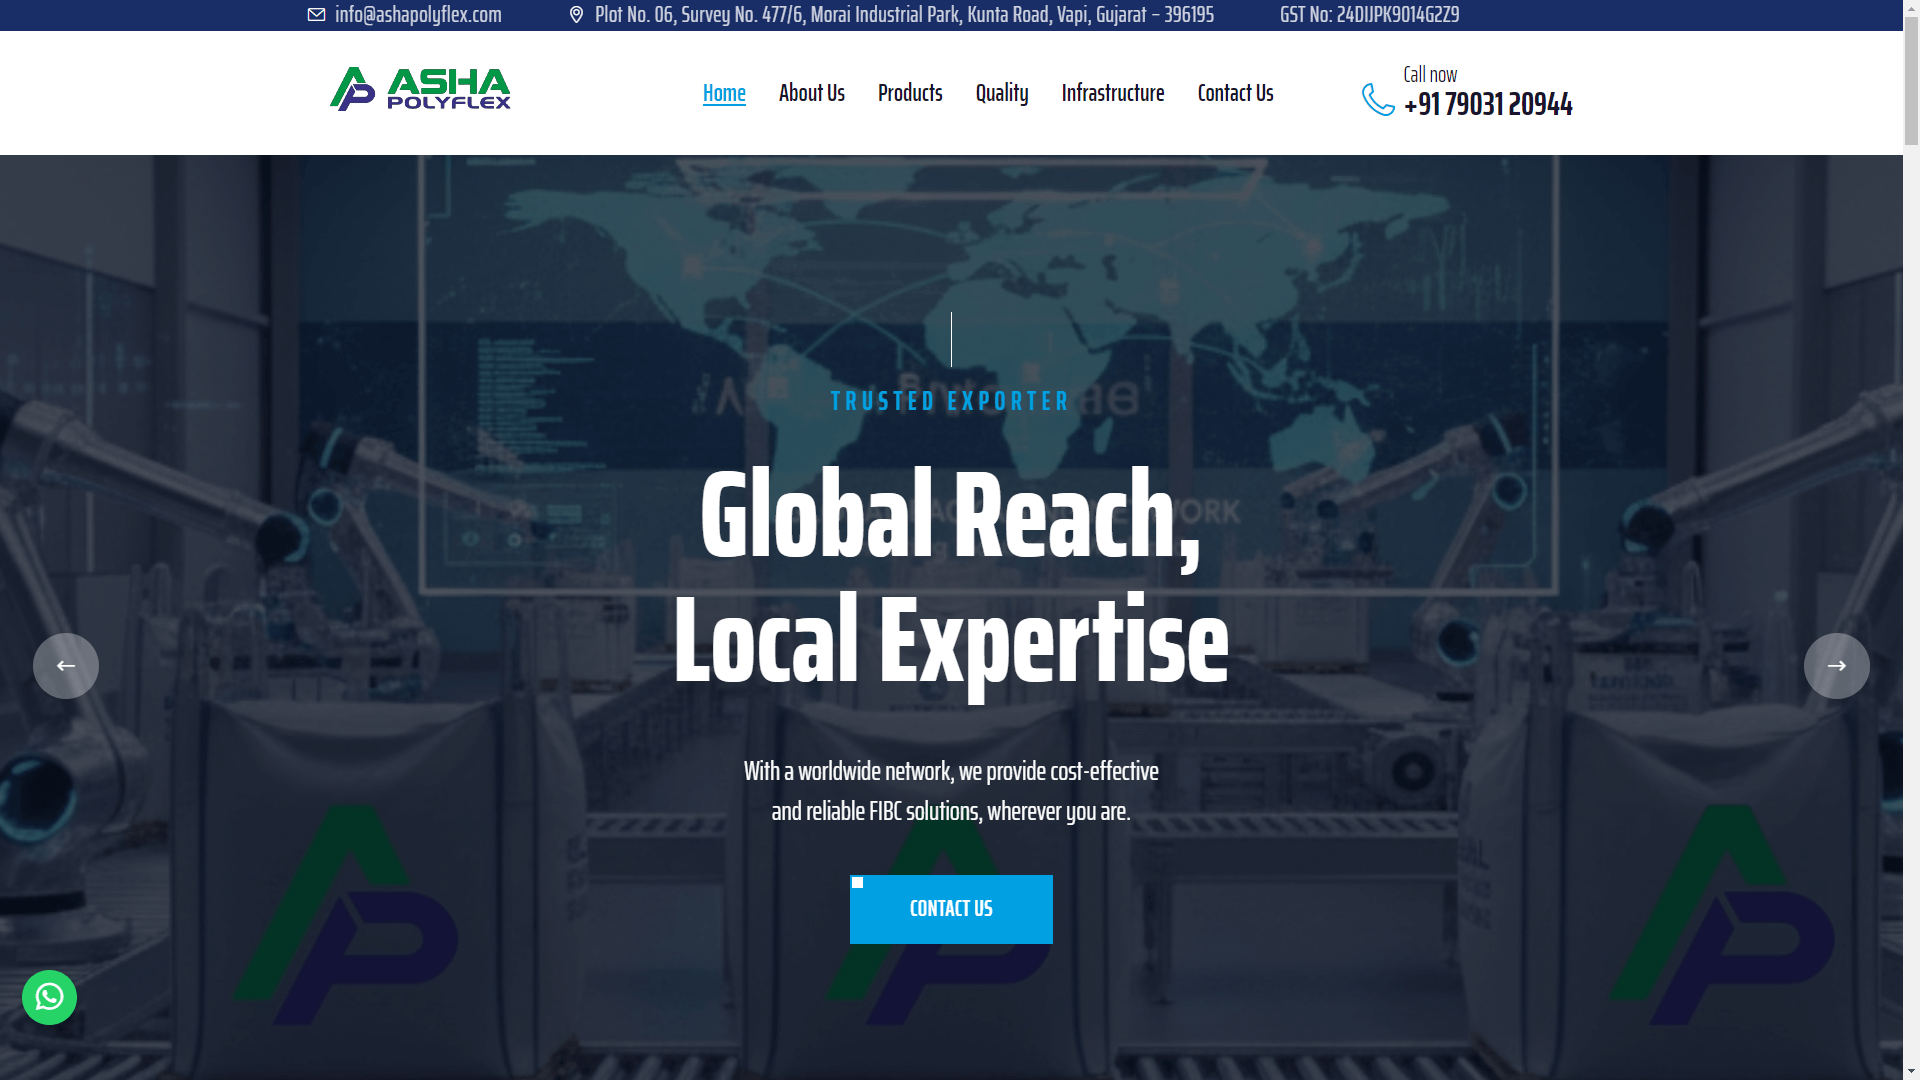Click the Asha Polyflex logo
Screen dimensions: 1920x1080
tap(420, 89)
